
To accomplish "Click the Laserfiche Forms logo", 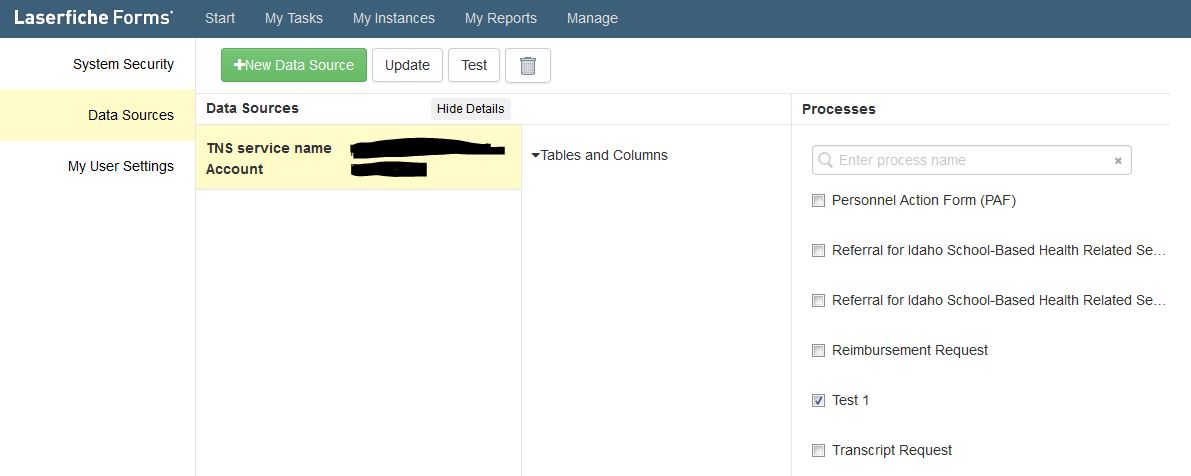I will 93,17.
